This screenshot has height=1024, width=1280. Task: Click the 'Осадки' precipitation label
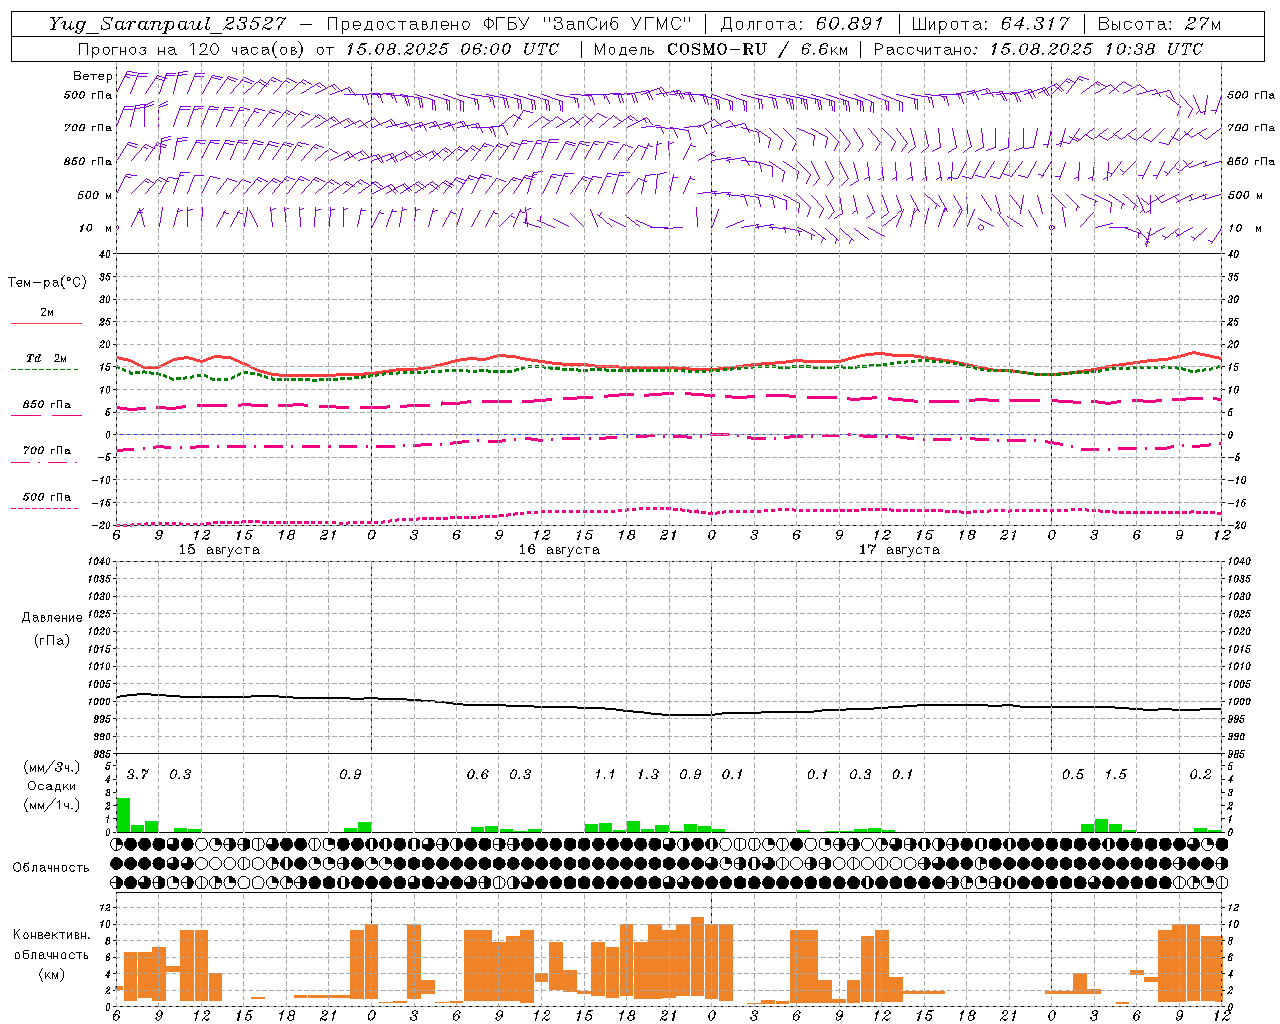point(52,786)
